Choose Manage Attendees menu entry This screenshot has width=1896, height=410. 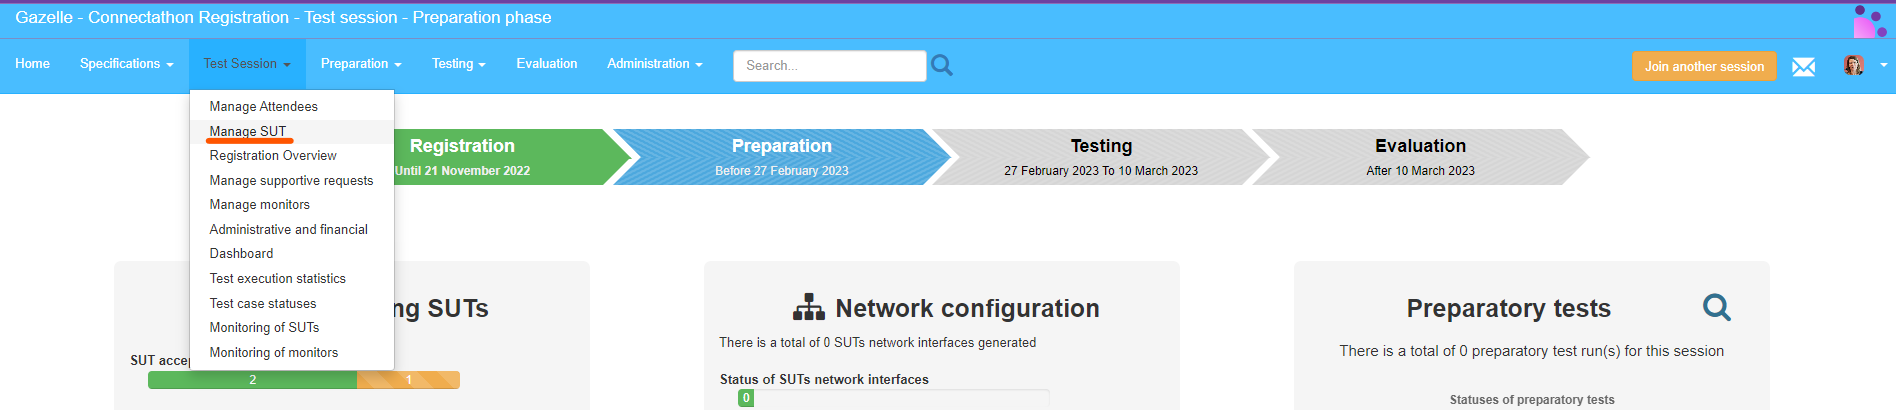tap(263, 106)
